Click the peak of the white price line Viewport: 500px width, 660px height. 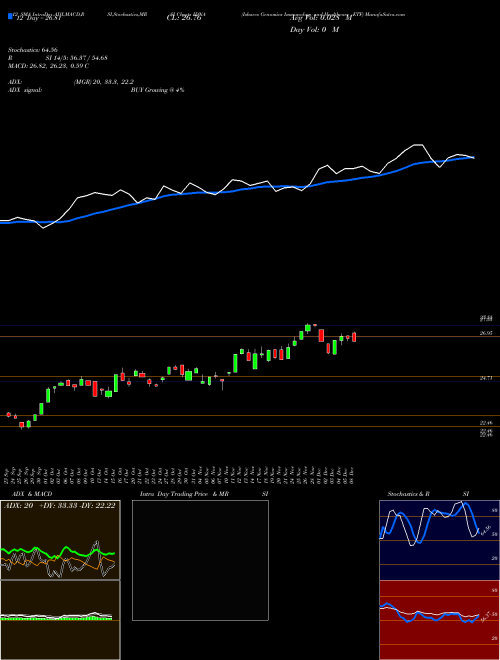click(417, 145)
